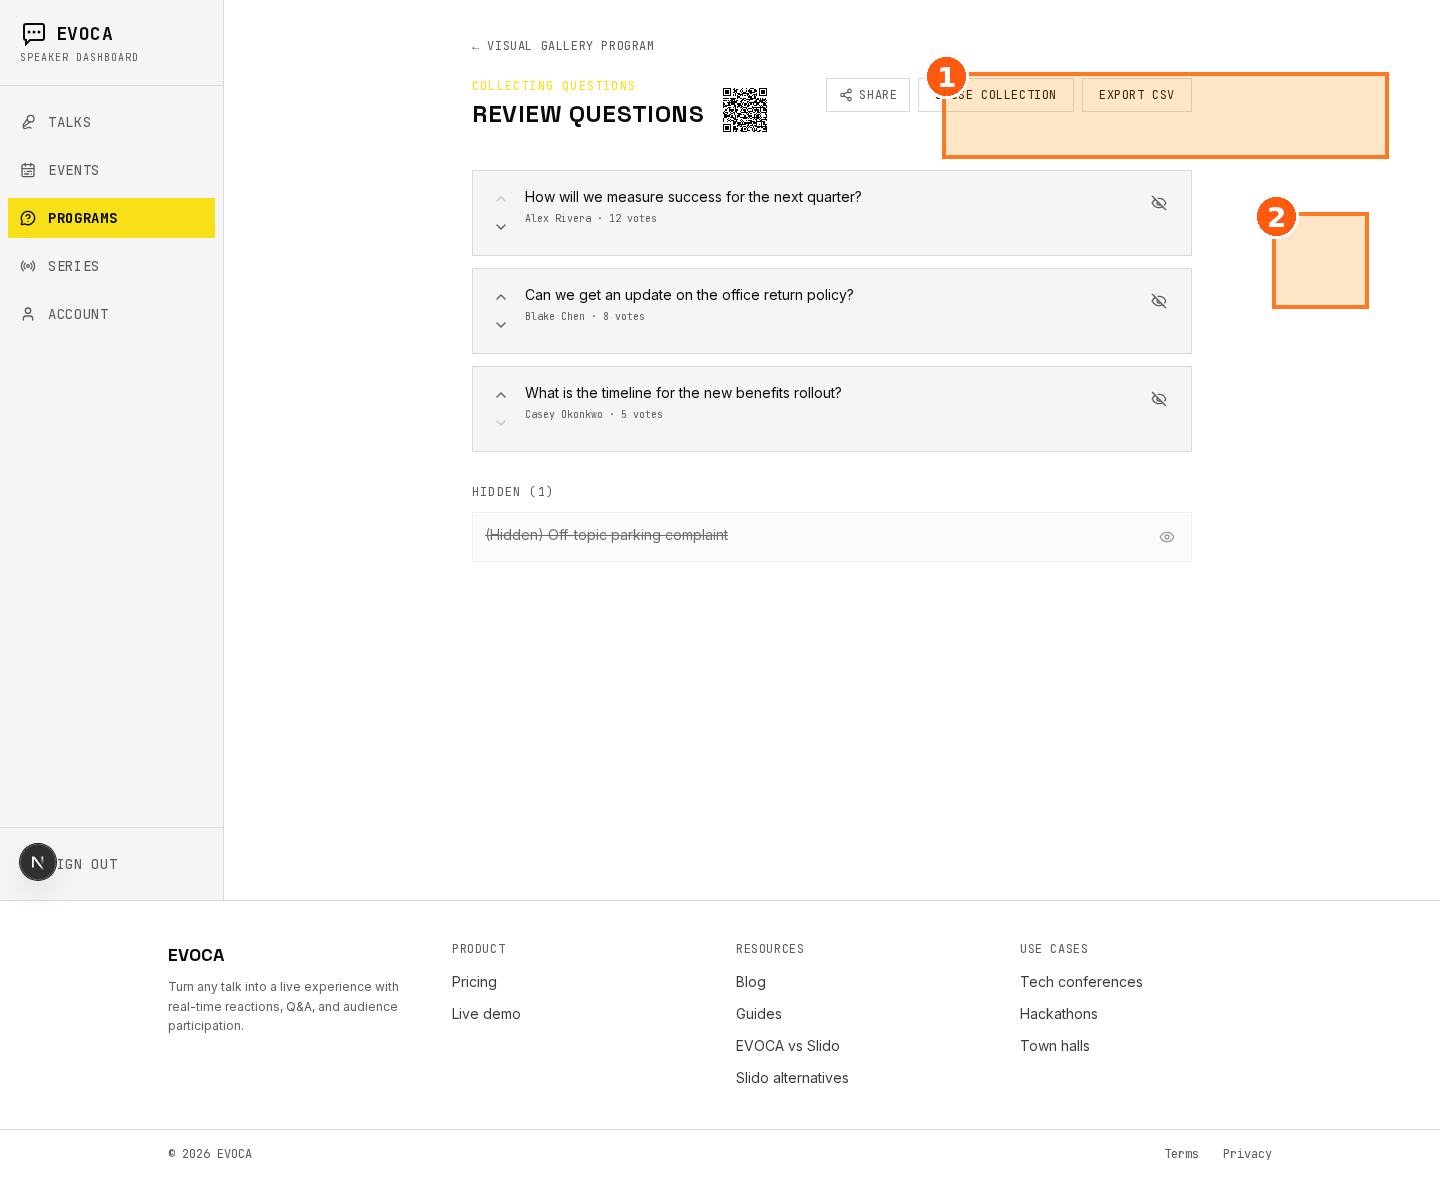1440x1178 pixels.
Task: Move 'measure success' question up
Action: 501,199
